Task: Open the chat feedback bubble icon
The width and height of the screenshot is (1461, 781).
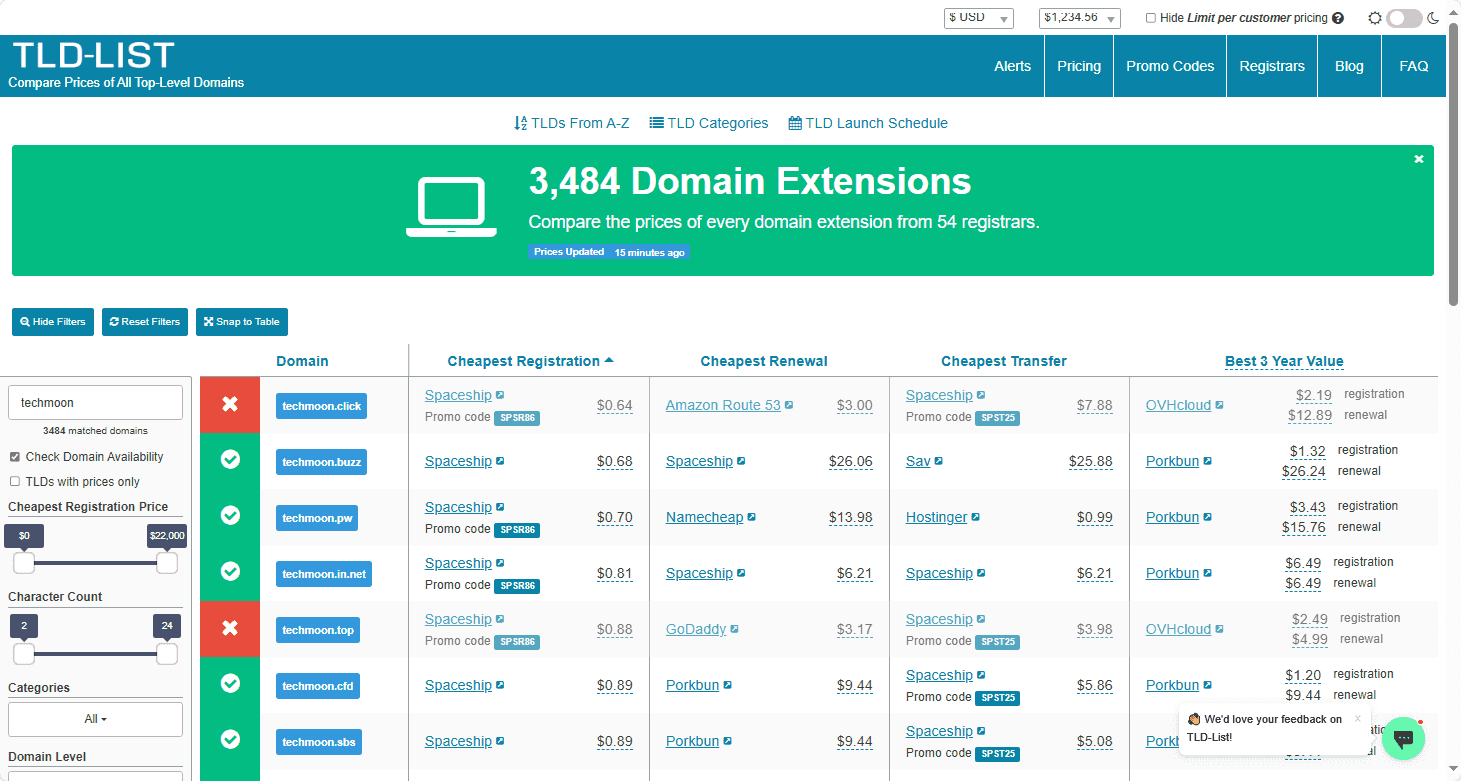Action: pos(1403,738)
